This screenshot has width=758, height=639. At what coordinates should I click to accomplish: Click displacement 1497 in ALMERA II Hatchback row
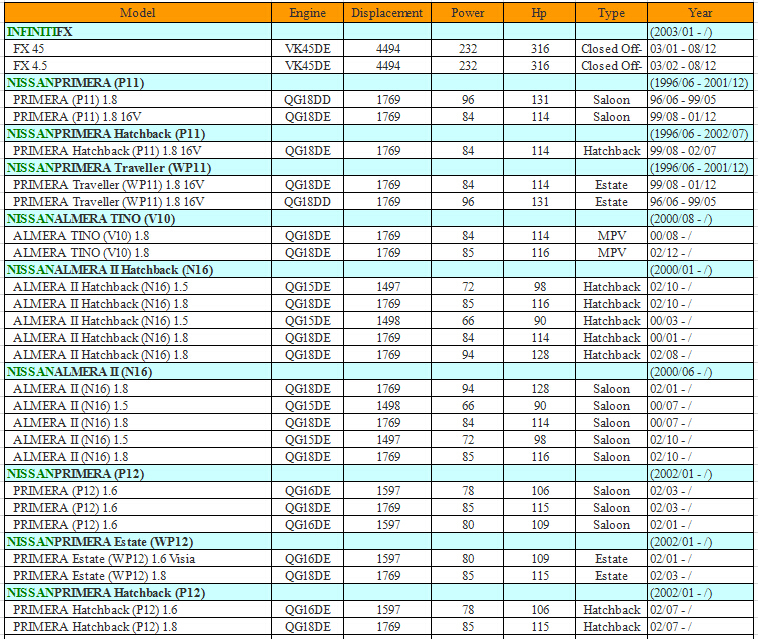(x=388, y=287)
